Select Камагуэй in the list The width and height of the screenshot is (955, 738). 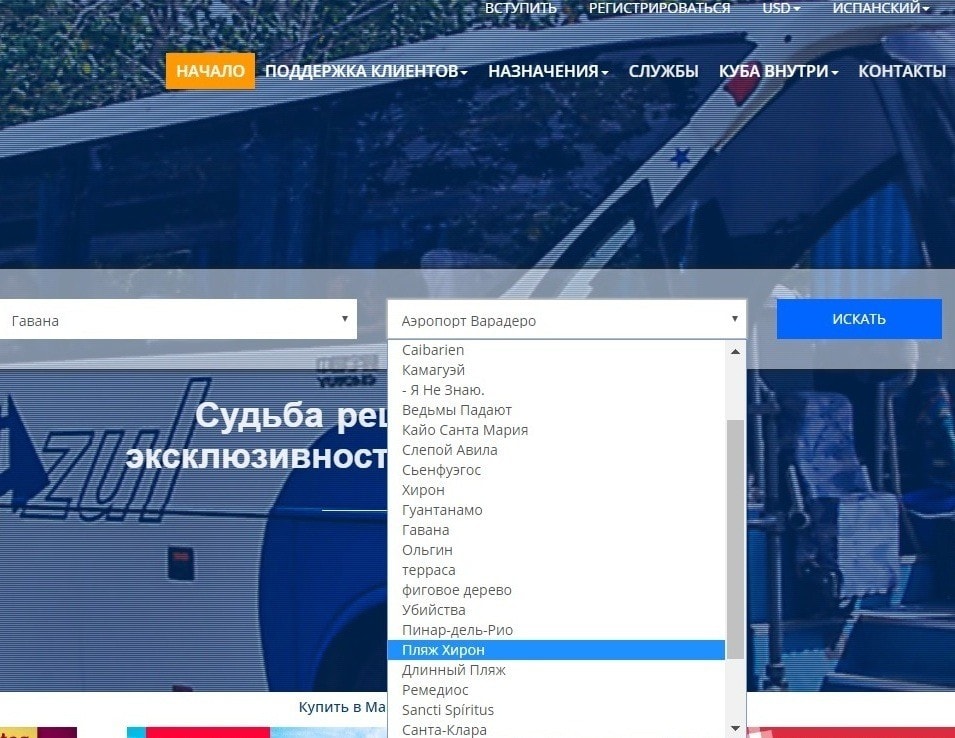[557, 370]
